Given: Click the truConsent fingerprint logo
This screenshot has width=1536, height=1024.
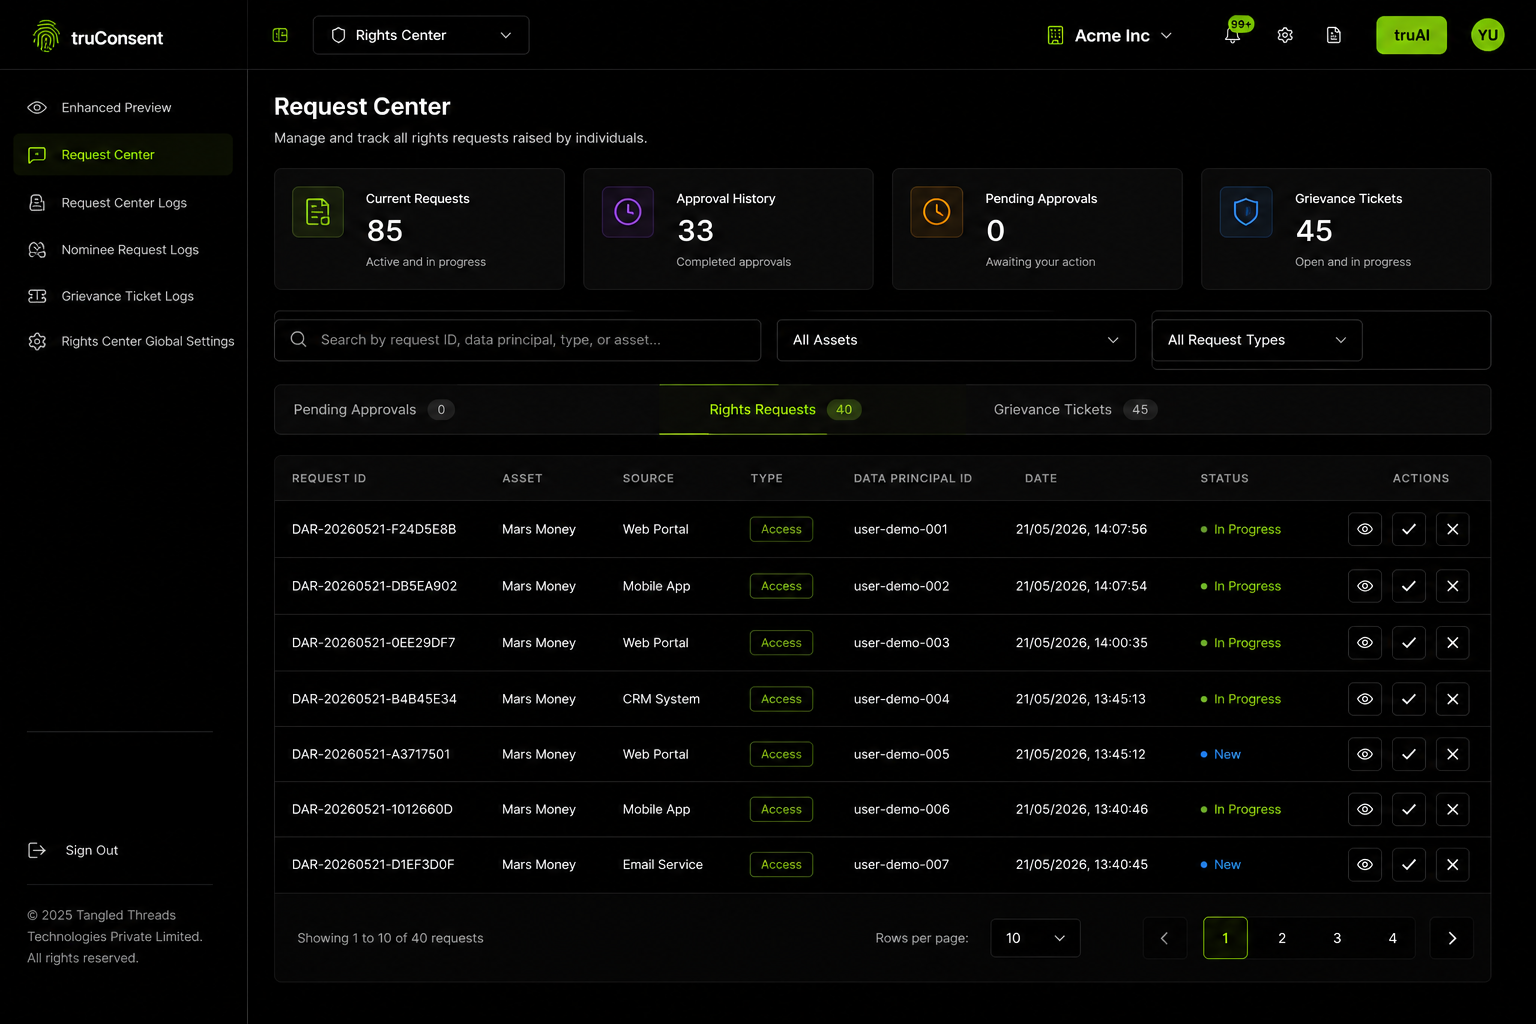Looking at the screenshot, I should point(45,36).
